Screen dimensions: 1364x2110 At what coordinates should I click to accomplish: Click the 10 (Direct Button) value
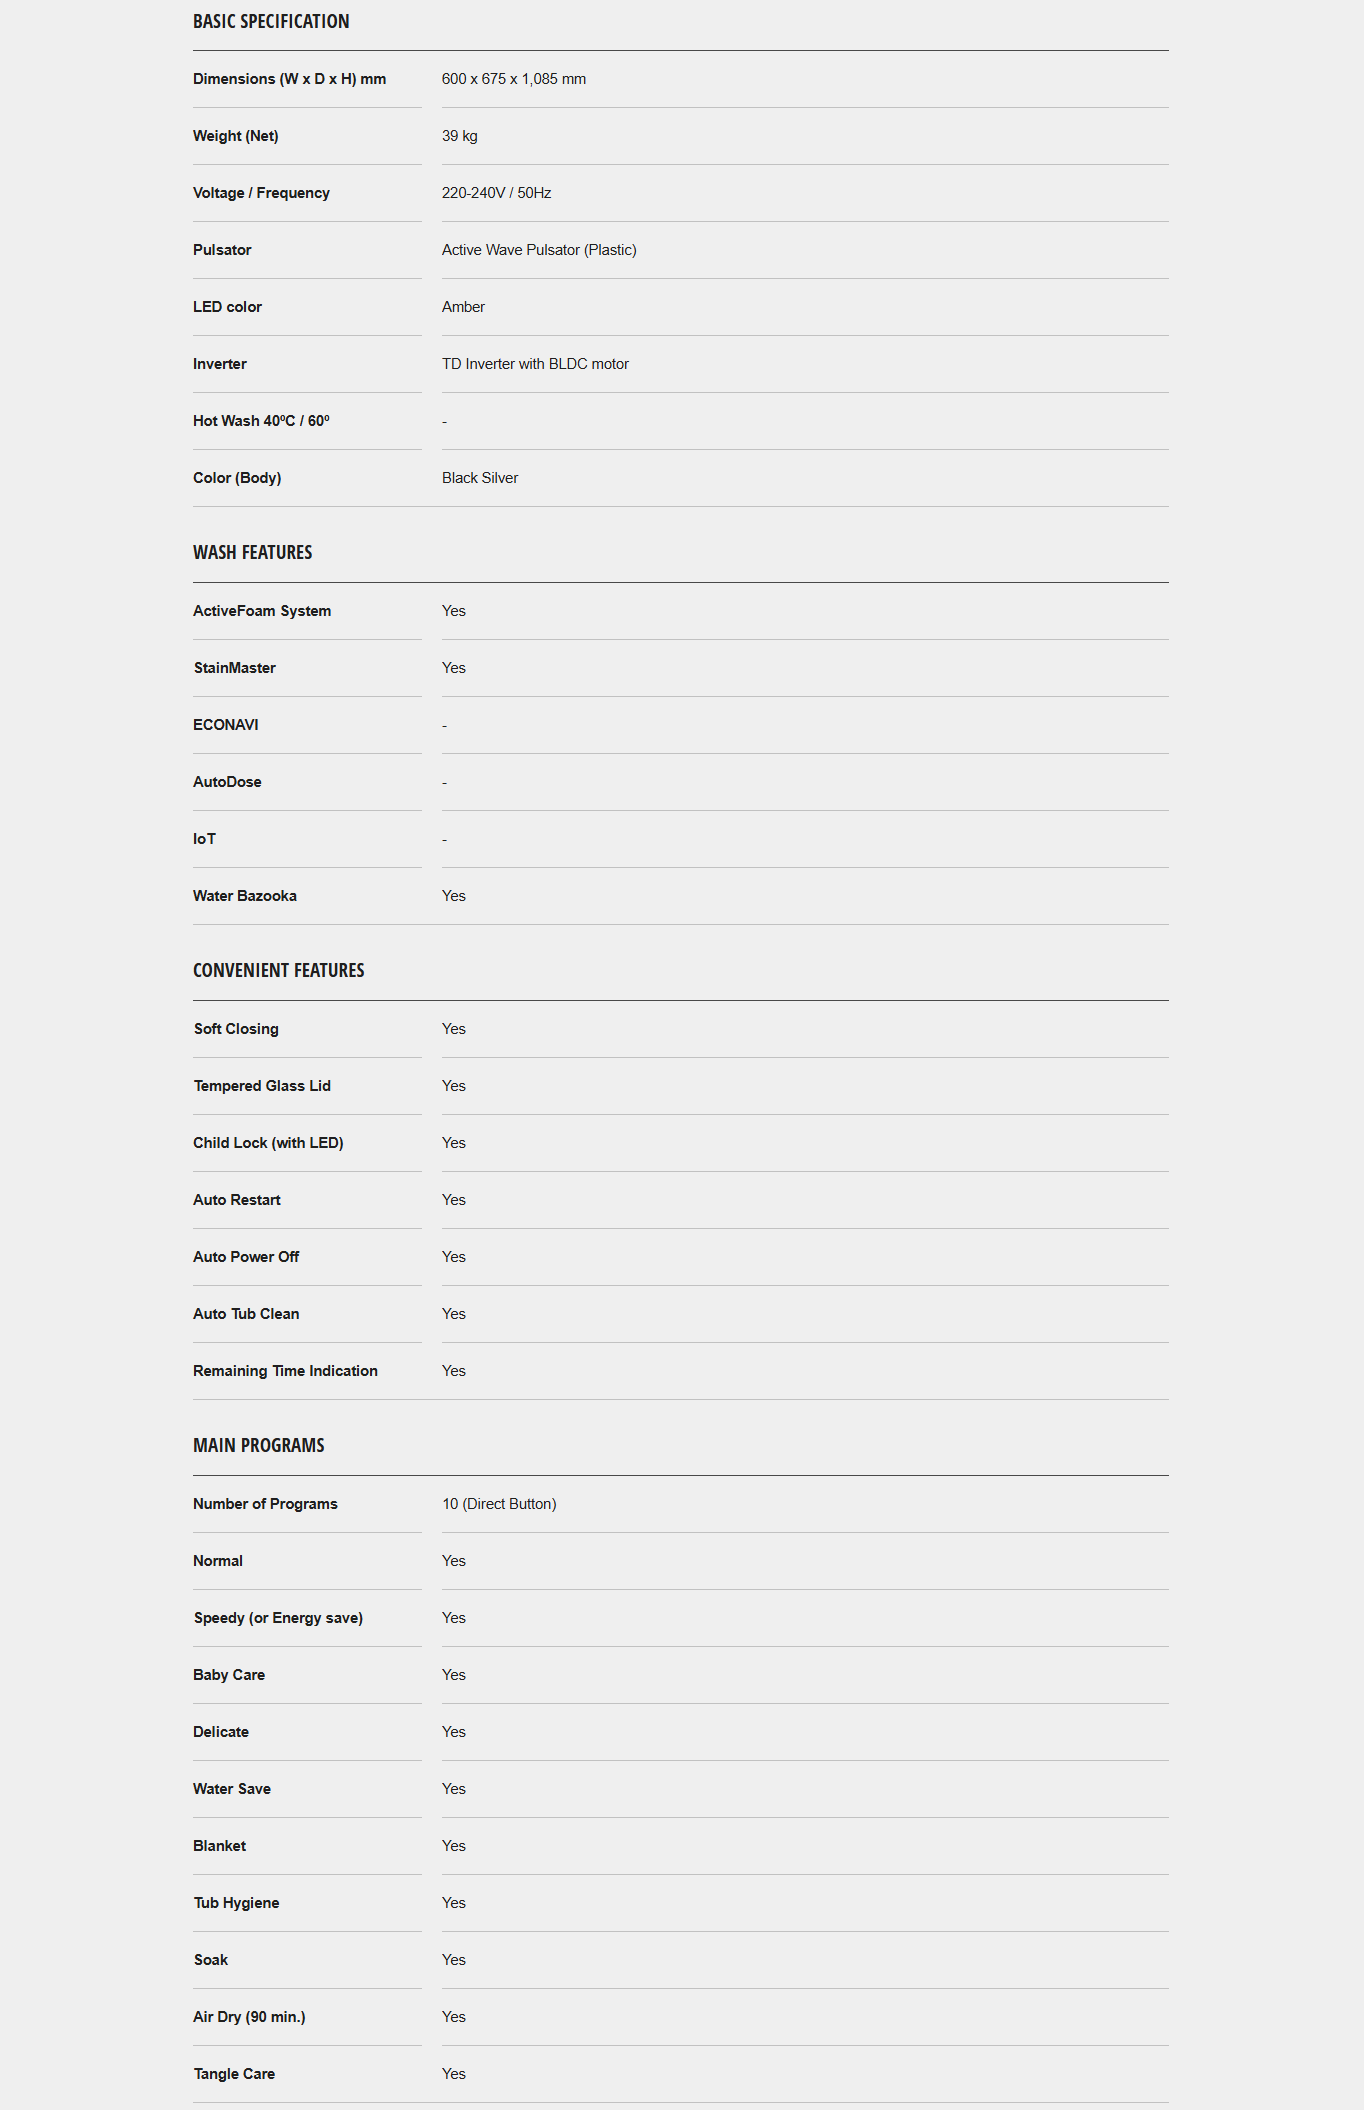499,1504
